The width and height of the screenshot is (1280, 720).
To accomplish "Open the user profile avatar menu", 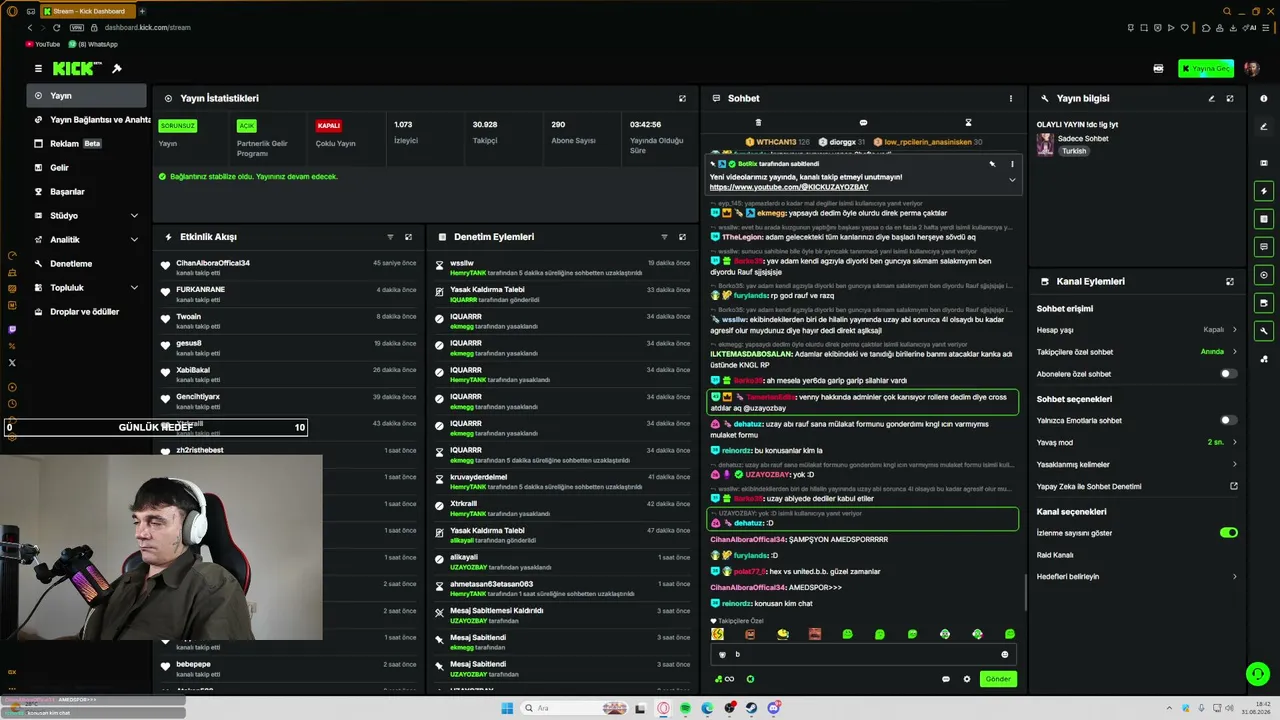I will coord(1252,69).
